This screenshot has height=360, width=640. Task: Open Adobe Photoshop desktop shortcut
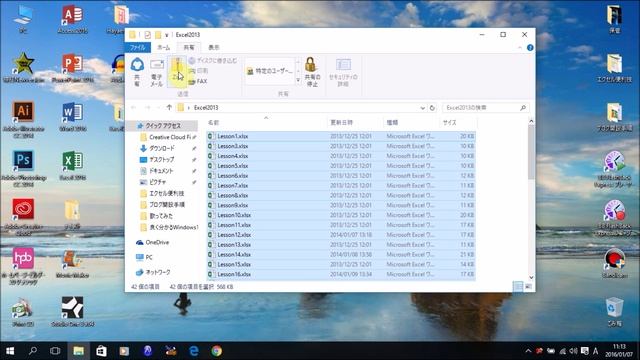pos(23,168)
